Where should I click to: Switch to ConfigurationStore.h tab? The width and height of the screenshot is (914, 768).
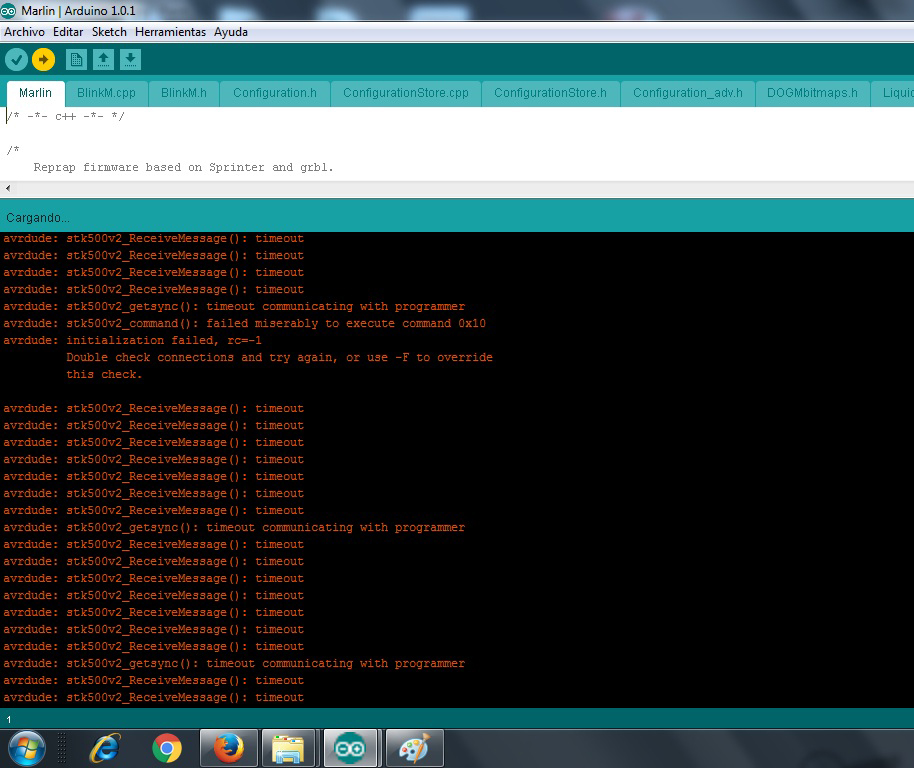click(550, 93)
